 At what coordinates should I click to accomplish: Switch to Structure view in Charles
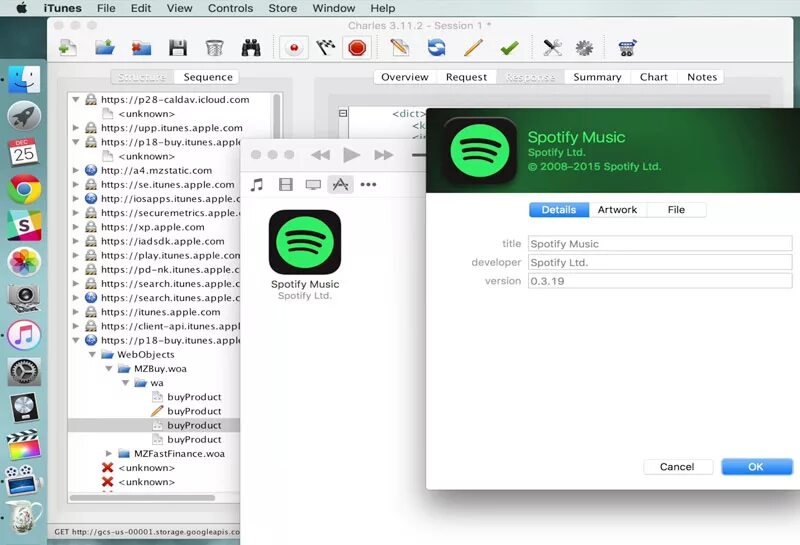[x=142, y=77]
